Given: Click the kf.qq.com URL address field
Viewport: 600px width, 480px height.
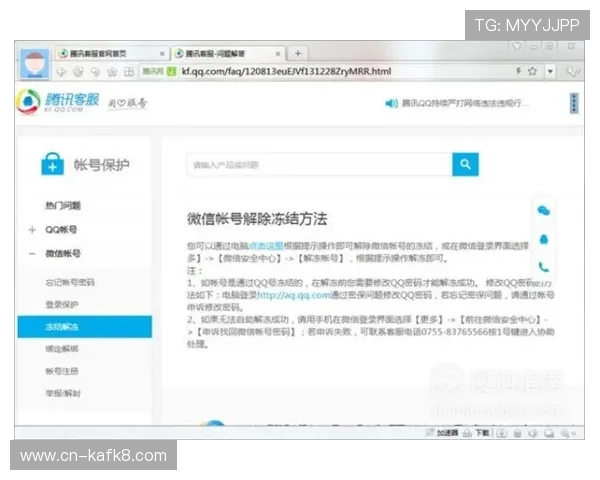Looking at the screenshot, I should pos(286,72).
